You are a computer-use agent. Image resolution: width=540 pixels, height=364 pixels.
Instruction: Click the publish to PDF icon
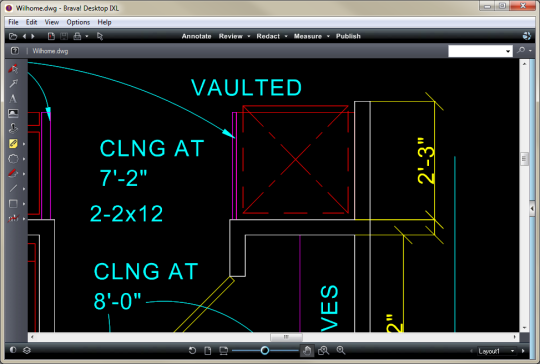coord(51,36)
